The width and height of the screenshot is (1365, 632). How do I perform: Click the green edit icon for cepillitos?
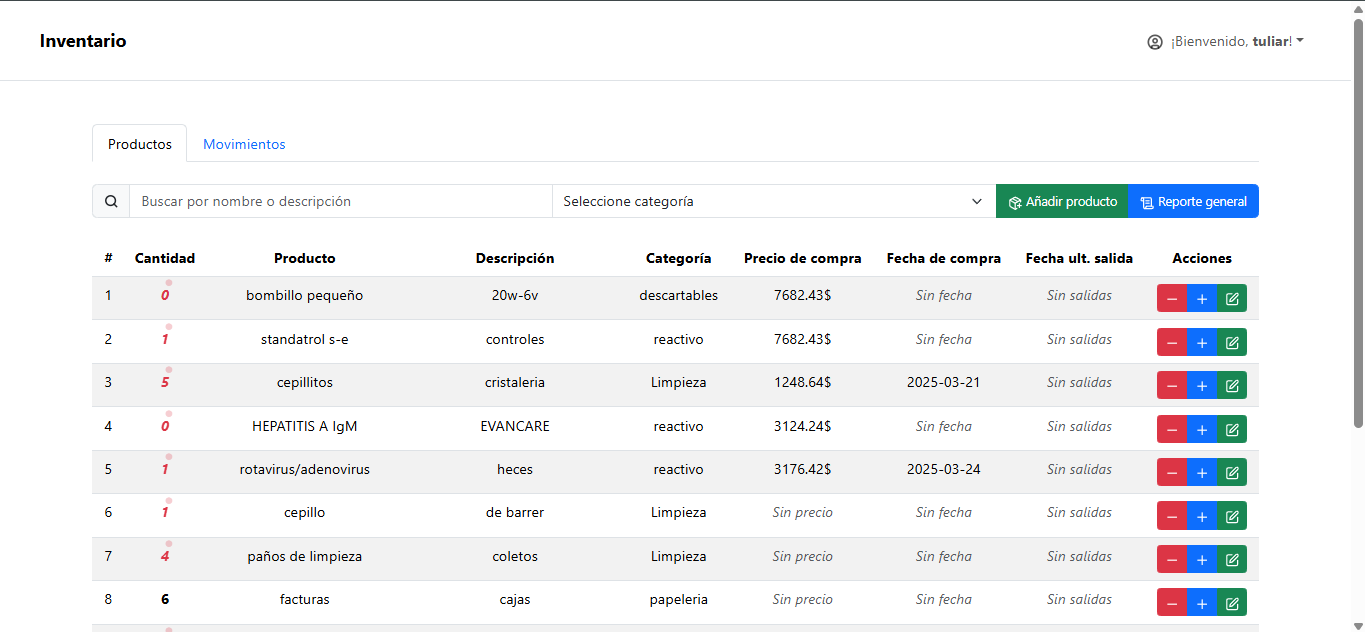coord(1232,386)
